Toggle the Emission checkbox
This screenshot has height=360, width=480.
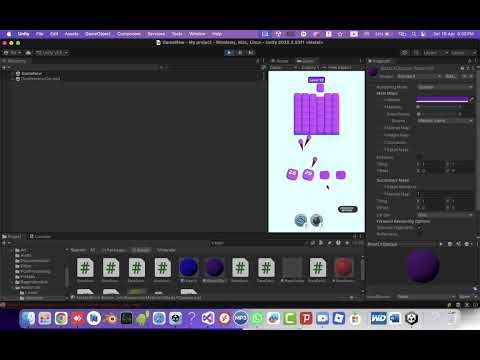pos(419,157)
